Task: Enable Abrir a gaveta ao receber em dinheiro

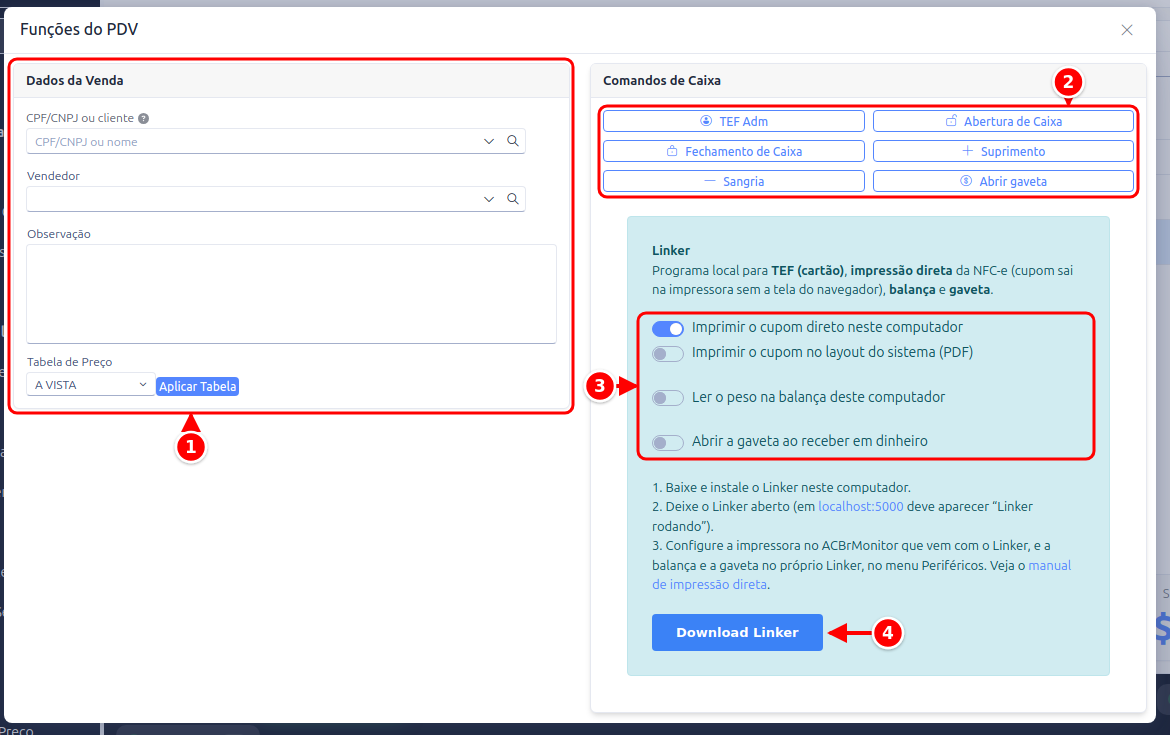Action: [668, 442]
